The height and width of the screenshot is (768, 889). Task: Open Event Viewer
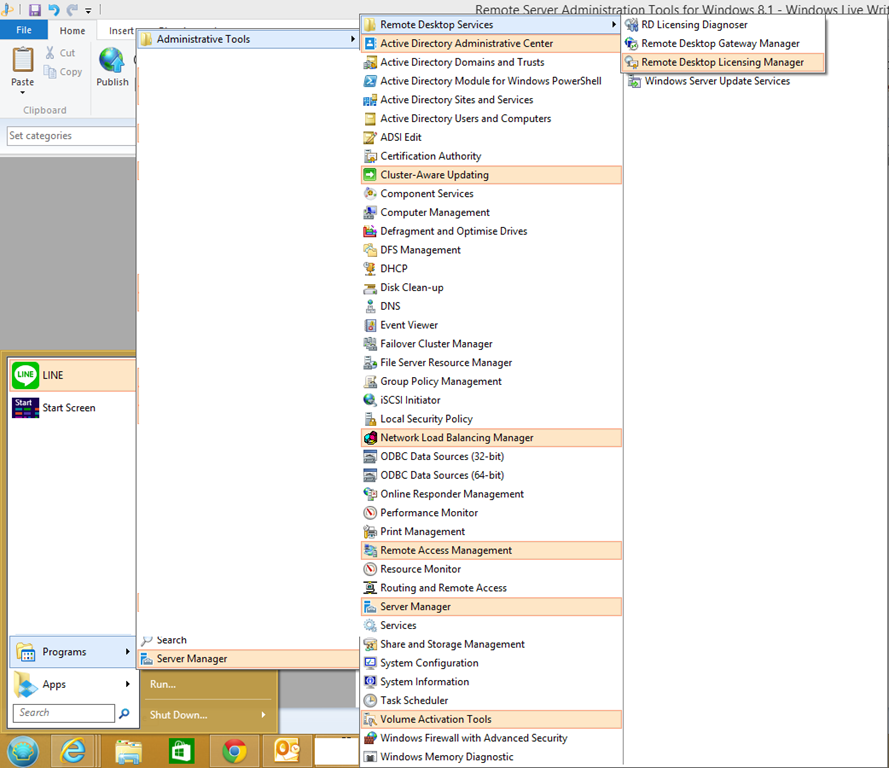406,324
